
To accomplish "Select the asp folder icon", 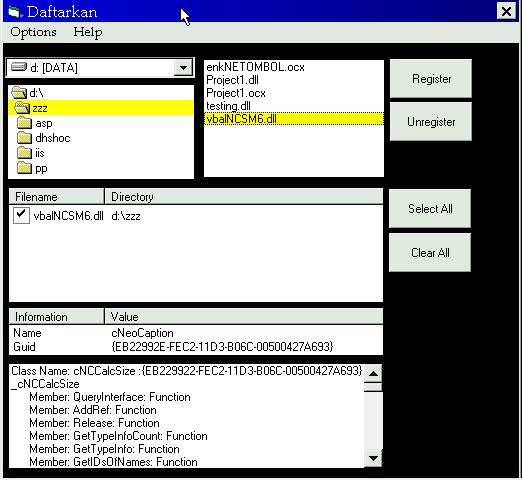I will click(x=25, y=123).
